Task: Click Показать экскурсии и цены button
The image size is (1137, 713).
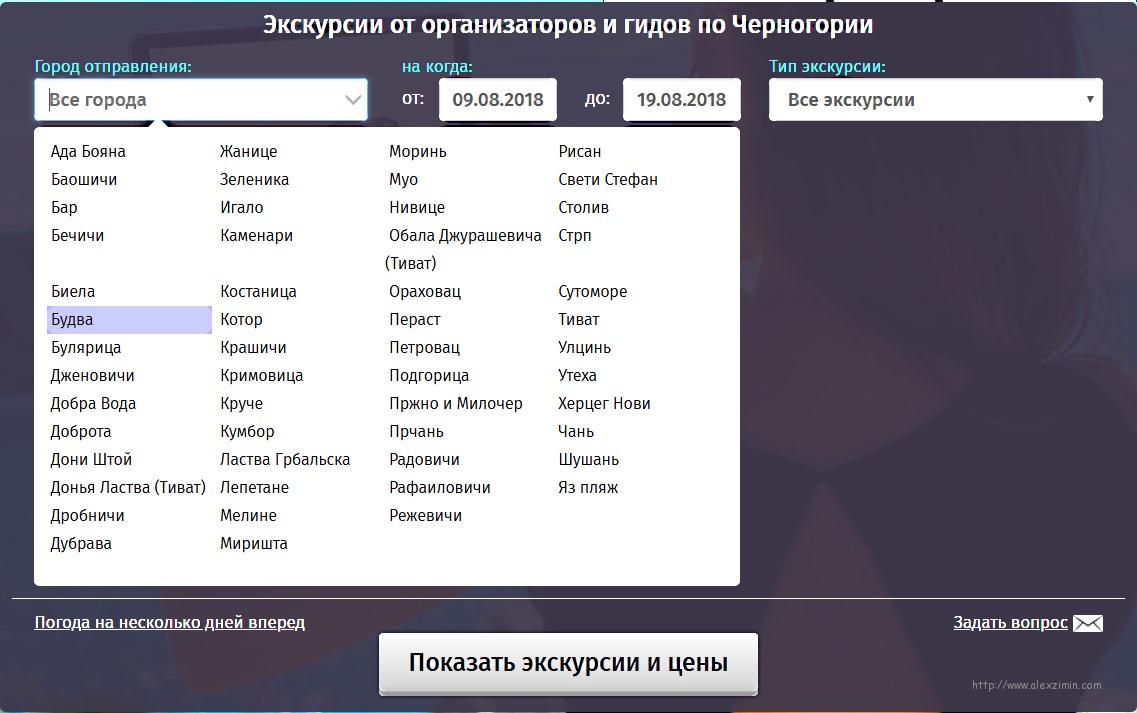Action: [568, 663]
